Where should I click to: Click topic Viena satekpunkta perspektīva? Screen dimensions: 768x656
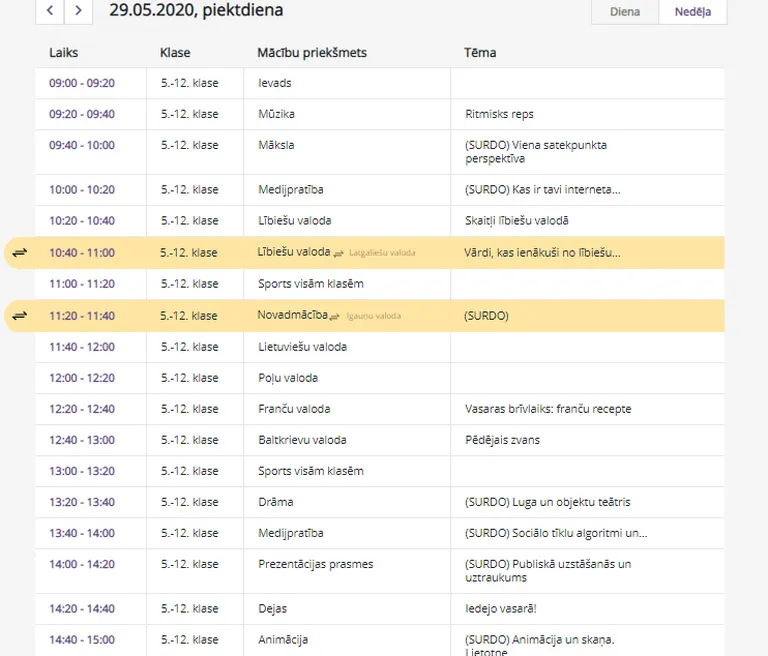pyautogui.click(x=536, y=152)
